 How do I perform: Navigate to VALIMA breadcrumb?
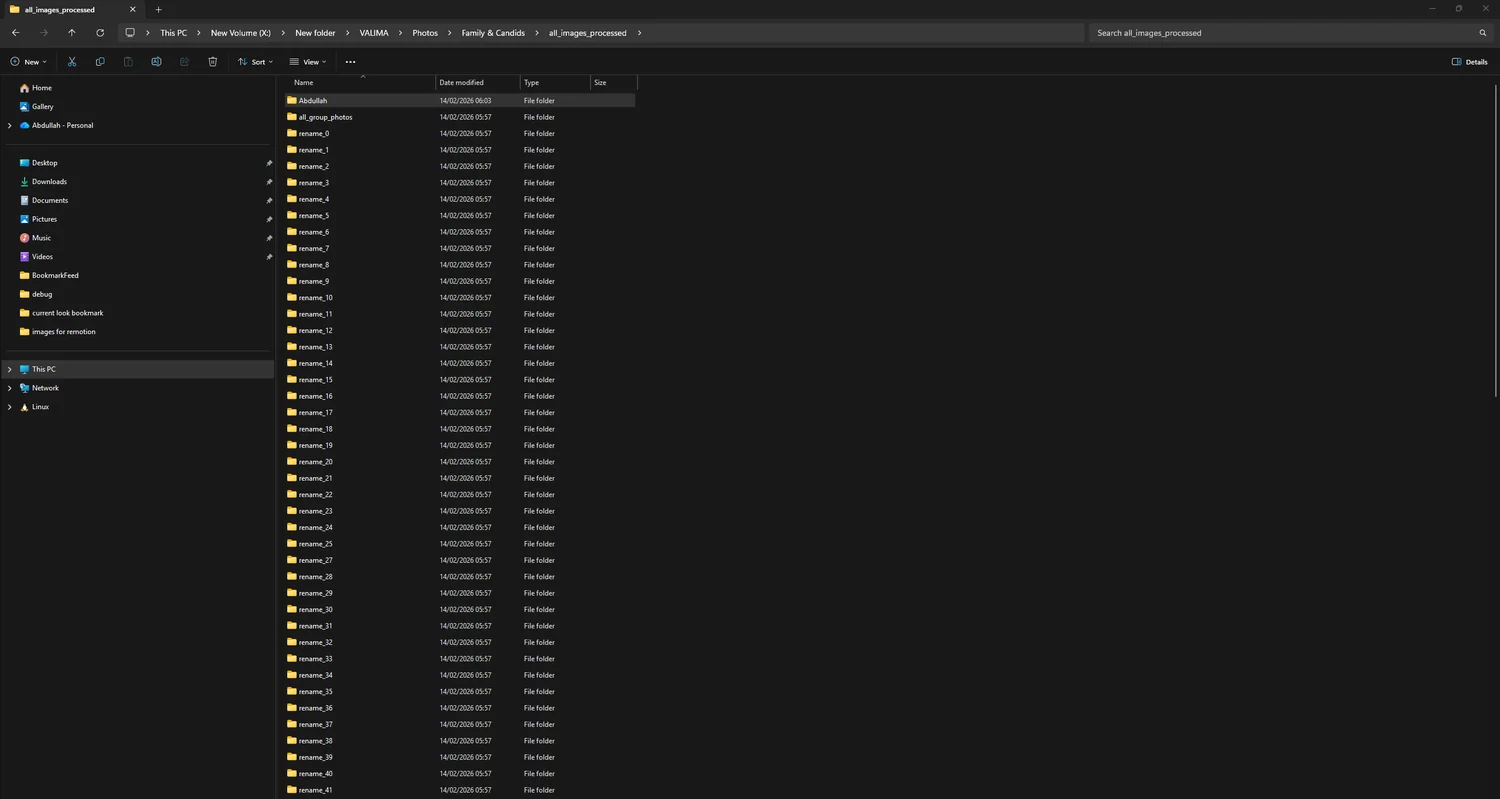(374, 33)
